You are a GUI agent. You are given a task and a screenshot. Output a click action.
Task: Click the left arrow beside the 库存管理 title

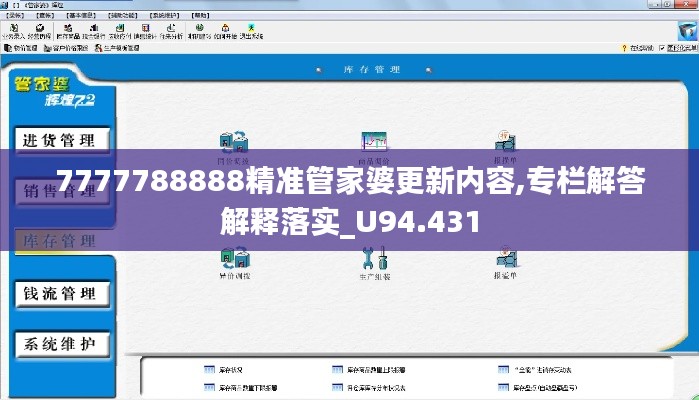point(319,70)
